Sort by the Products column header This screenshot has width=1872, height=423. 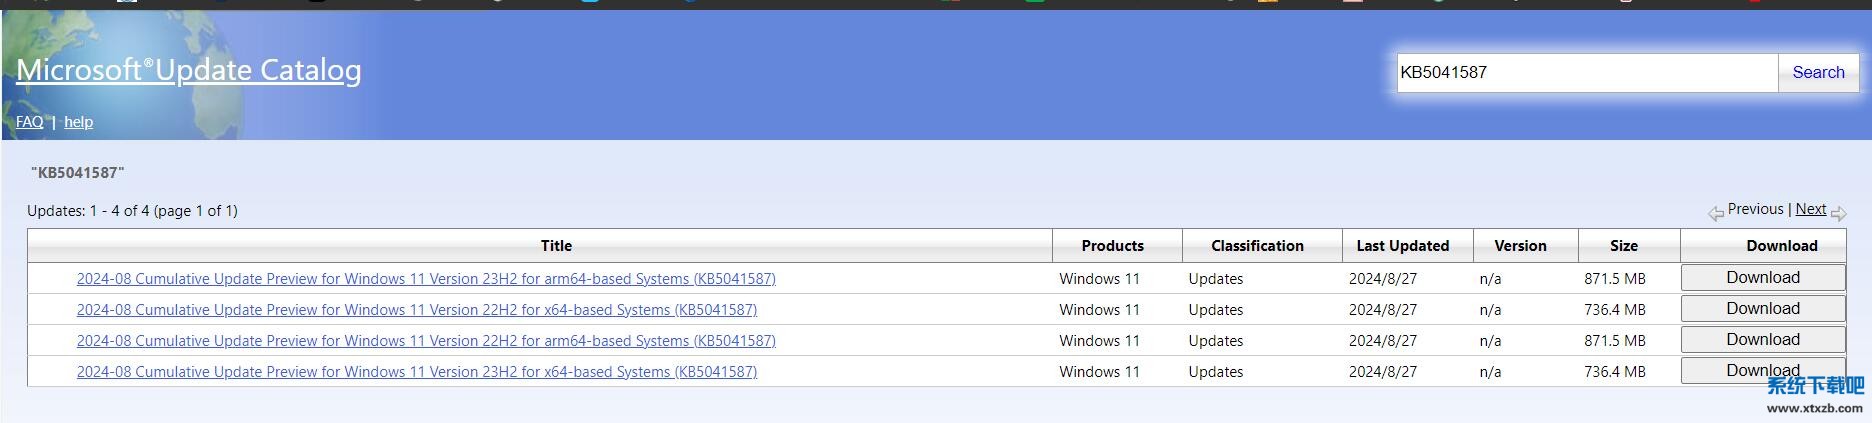pos(1112,246)
